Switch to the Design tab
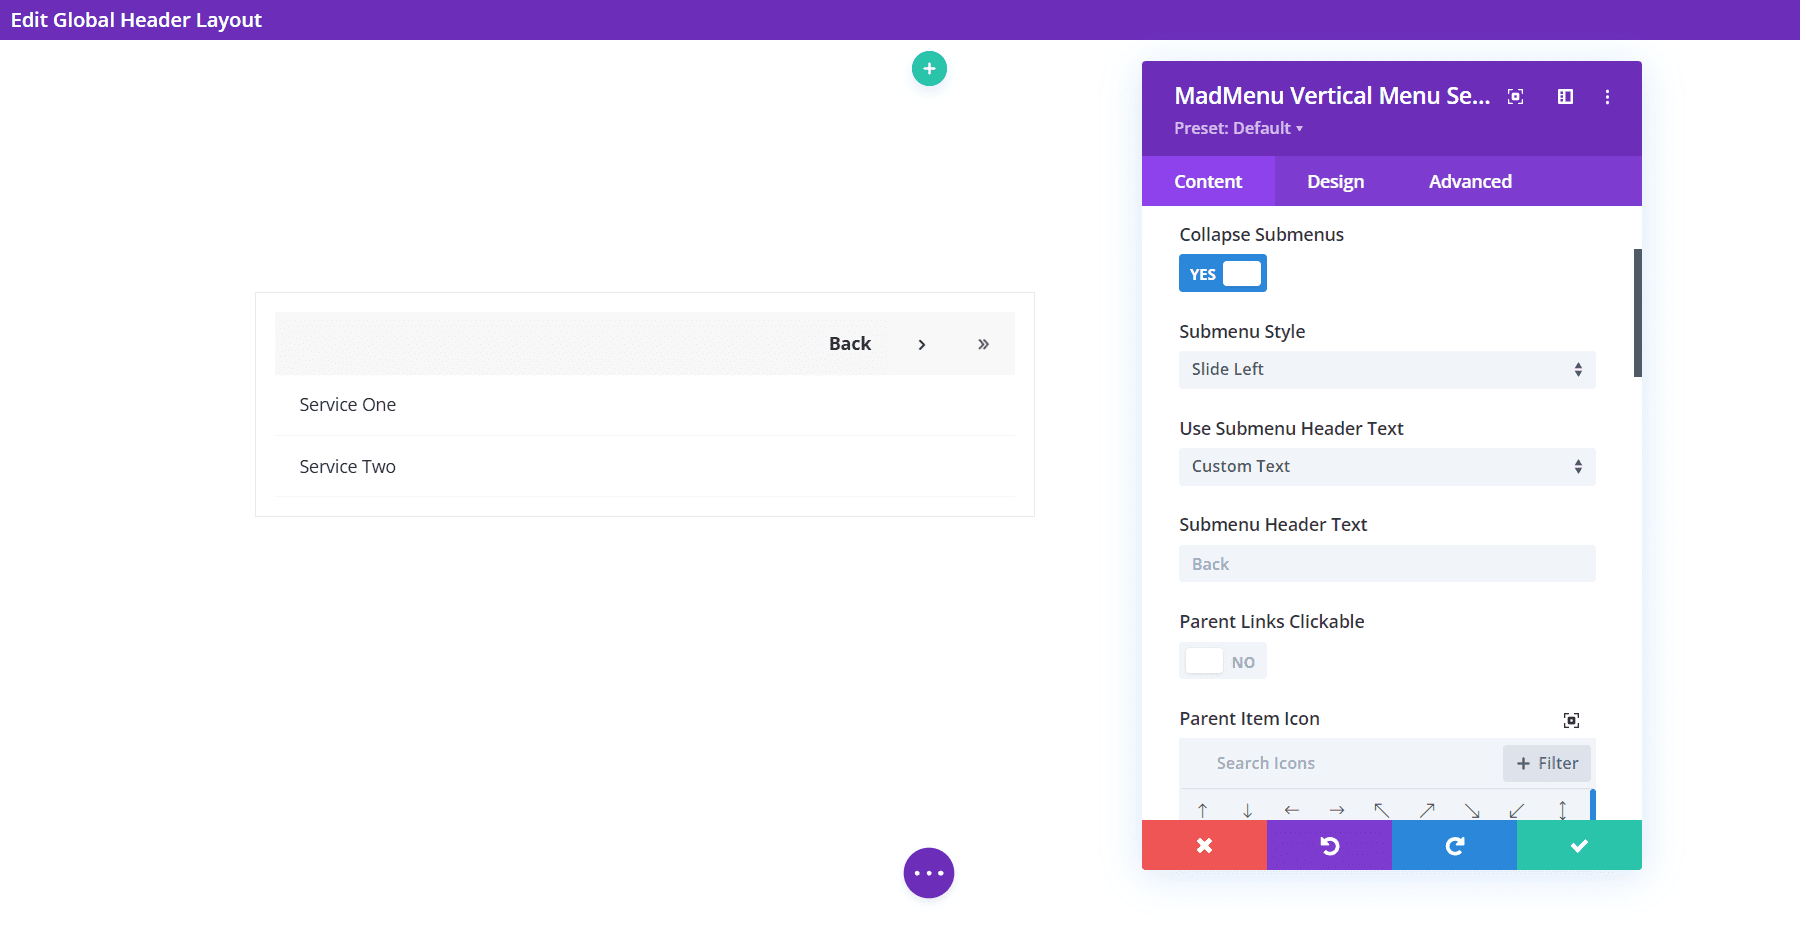This screenshot has width=1800, height=927. (1335, 181)
